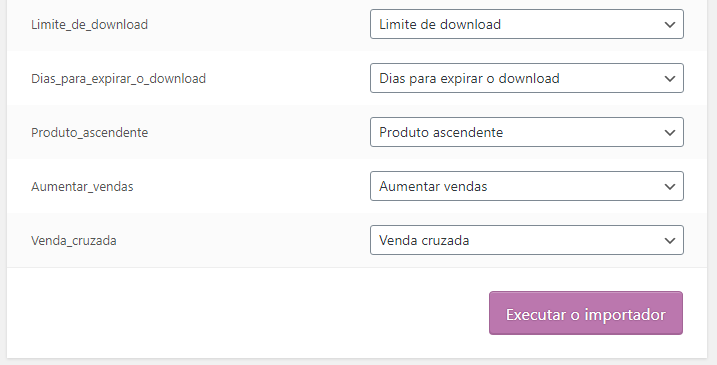Run the importer with Executar o importador
This screenshot has height=365, width=717.
click(586, 313)
